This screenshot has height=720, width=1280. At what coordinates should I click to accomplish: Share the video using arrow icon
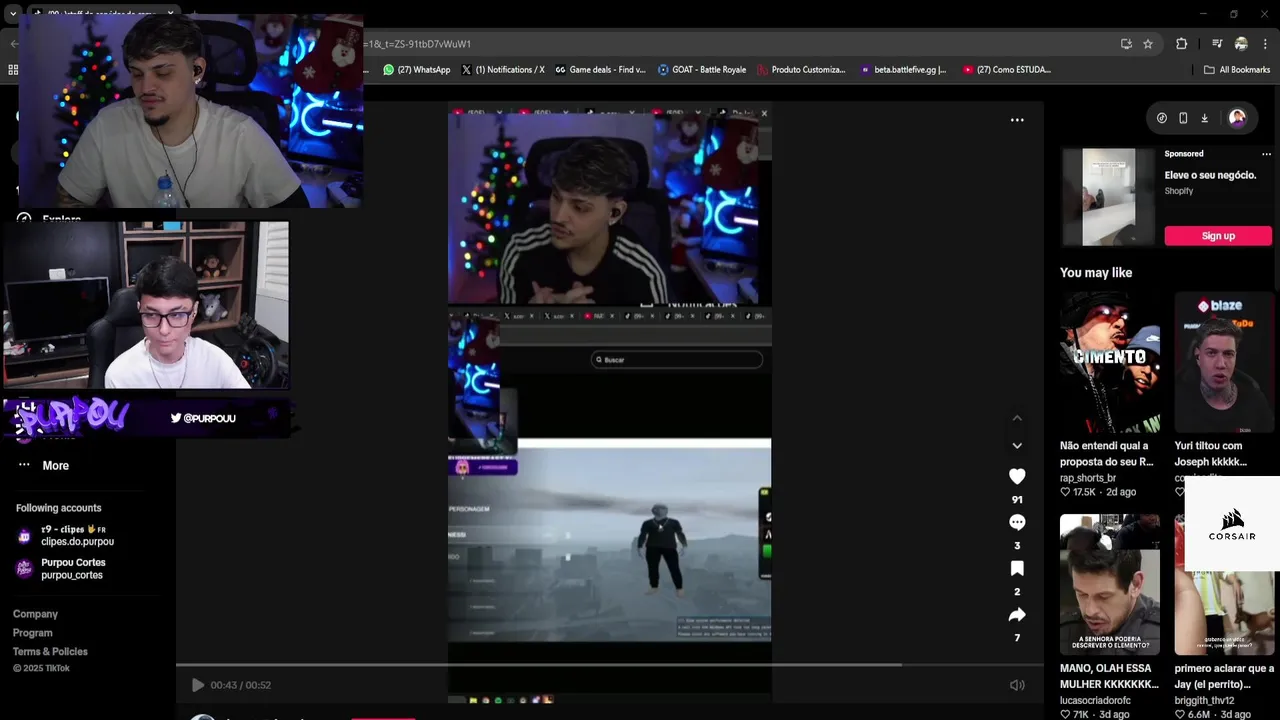click(1017, 615)
